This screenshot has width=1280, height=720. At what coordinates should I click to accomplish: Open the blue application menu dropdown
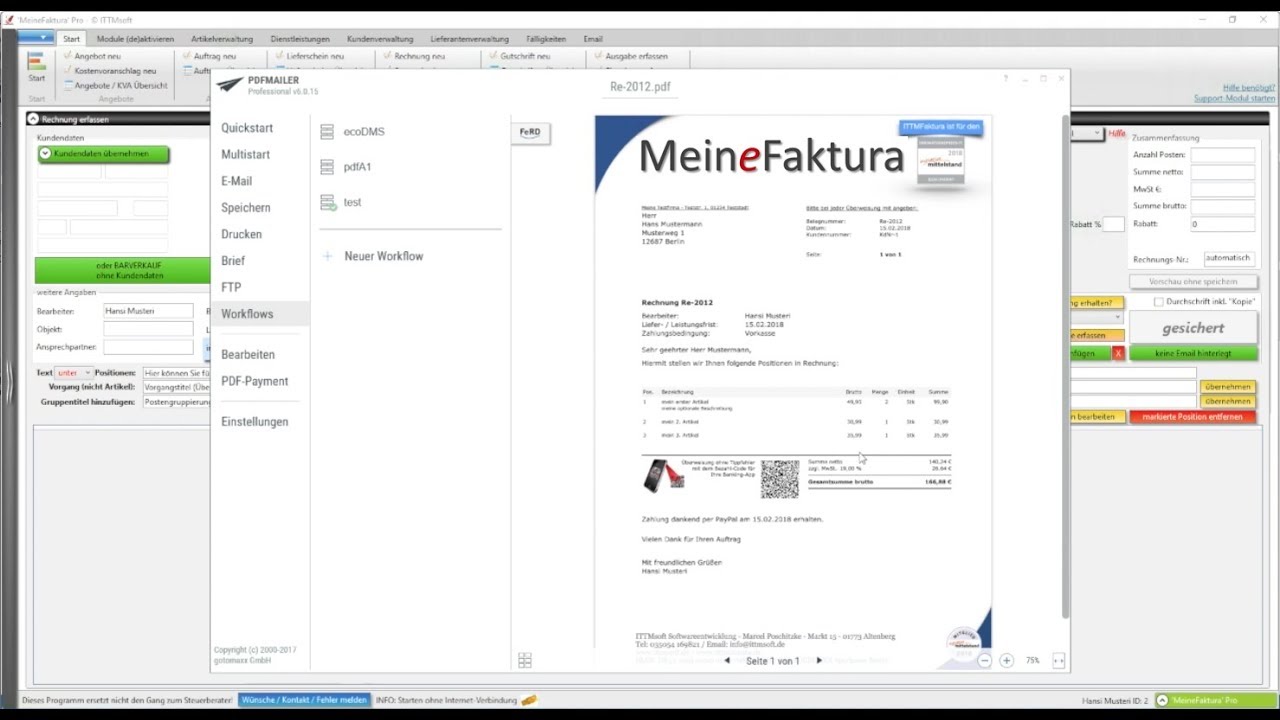coord(36,38)
